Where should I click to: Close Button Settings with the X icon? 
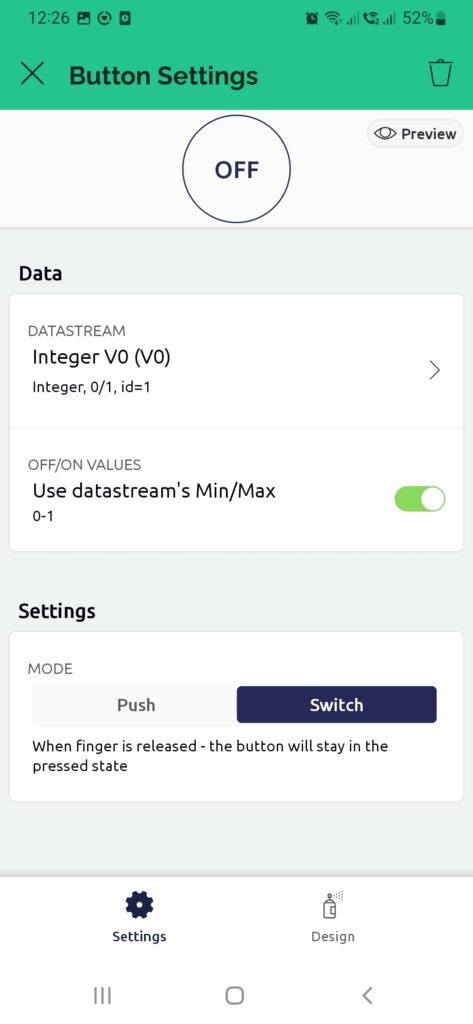[32, 73]
